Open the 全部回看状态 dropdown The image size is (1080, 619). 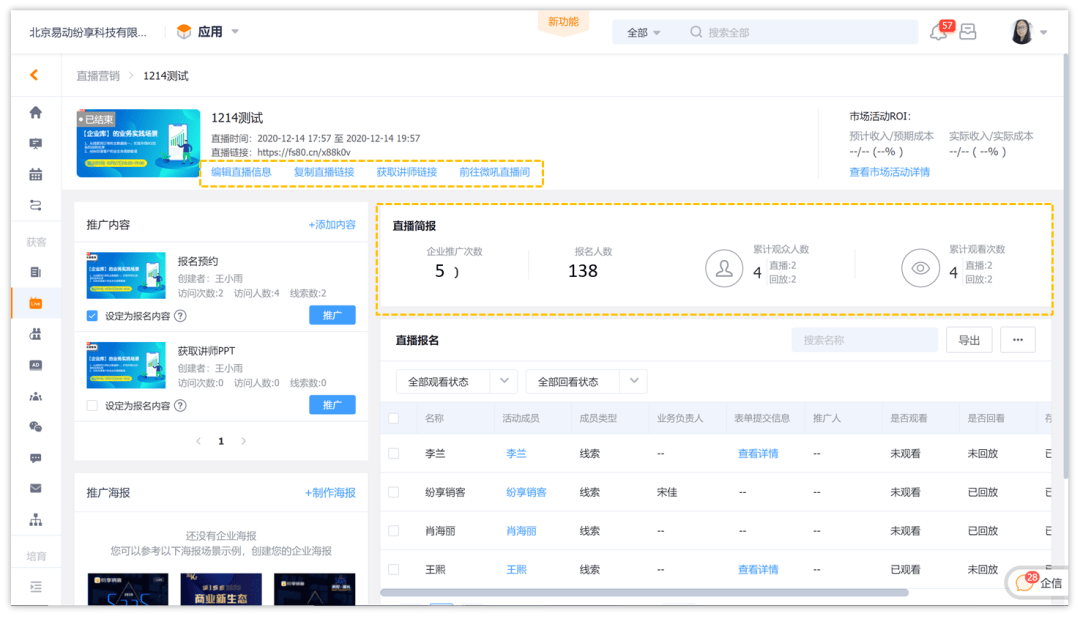[586, 381]
